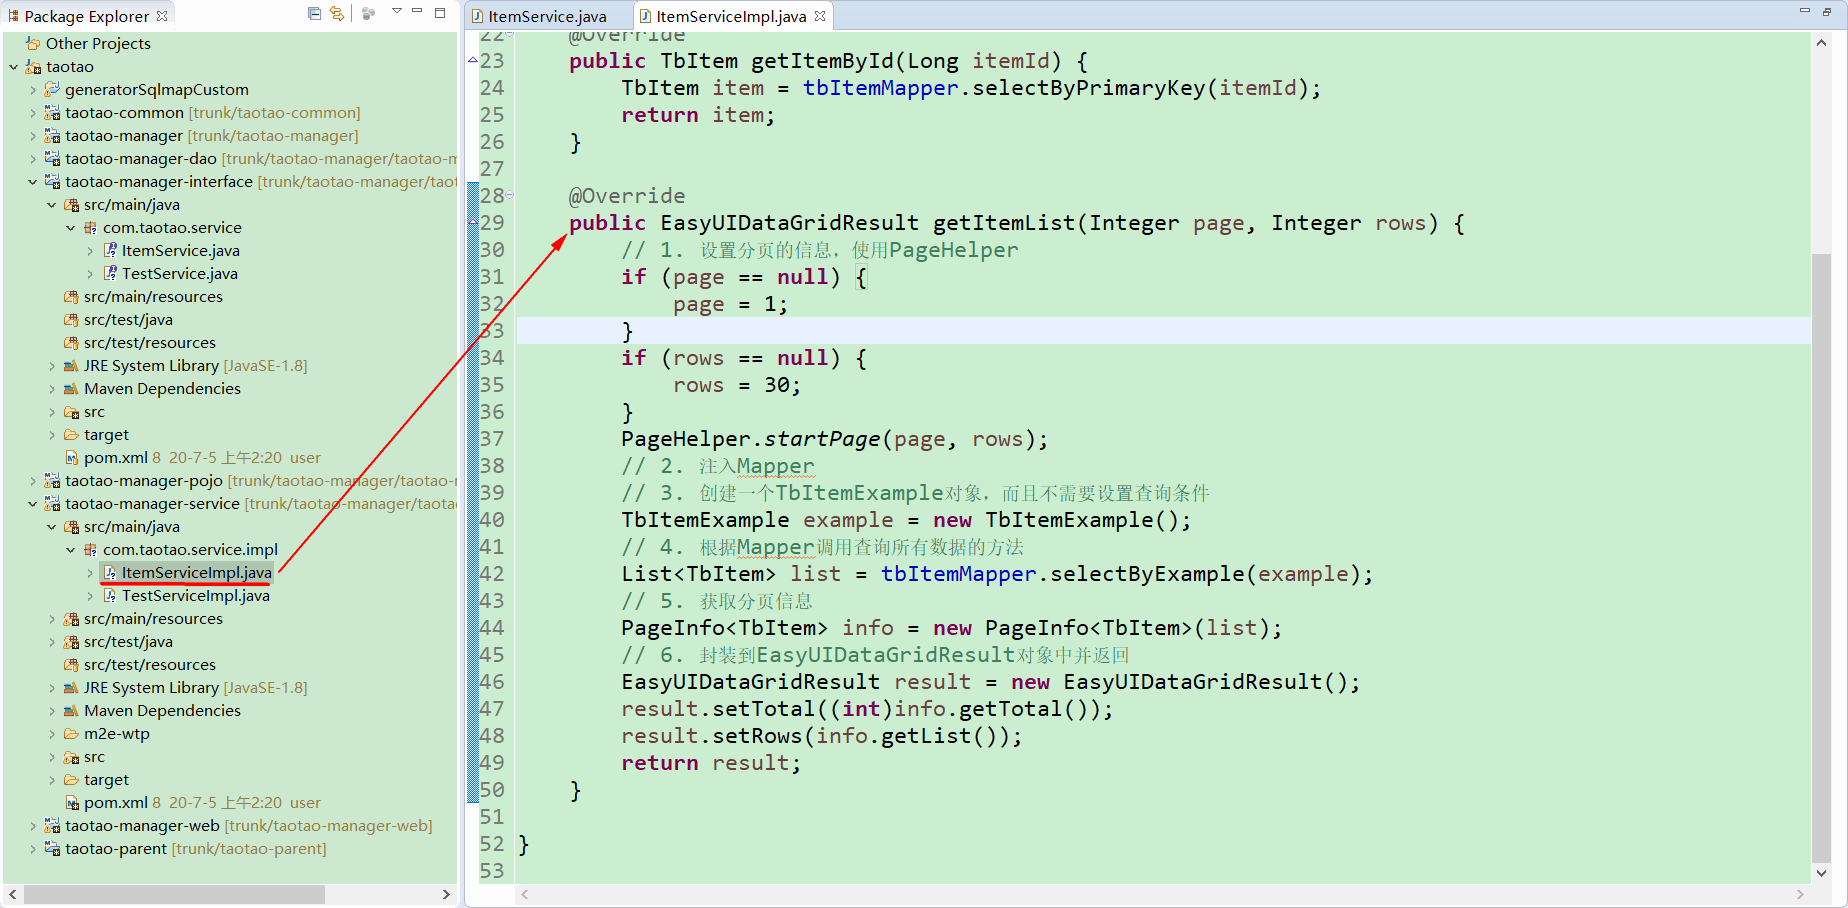Image resolution: width=1848 pixels, height=908 pixels.
Task: Maximize the Package Explorer panel
Action: 440,13
